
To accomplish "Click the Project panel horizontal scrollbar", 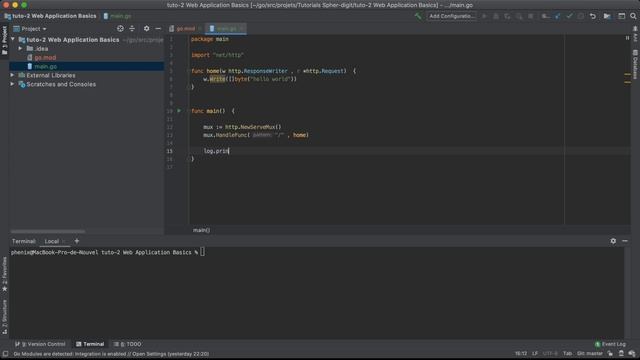I will [48, 231].
